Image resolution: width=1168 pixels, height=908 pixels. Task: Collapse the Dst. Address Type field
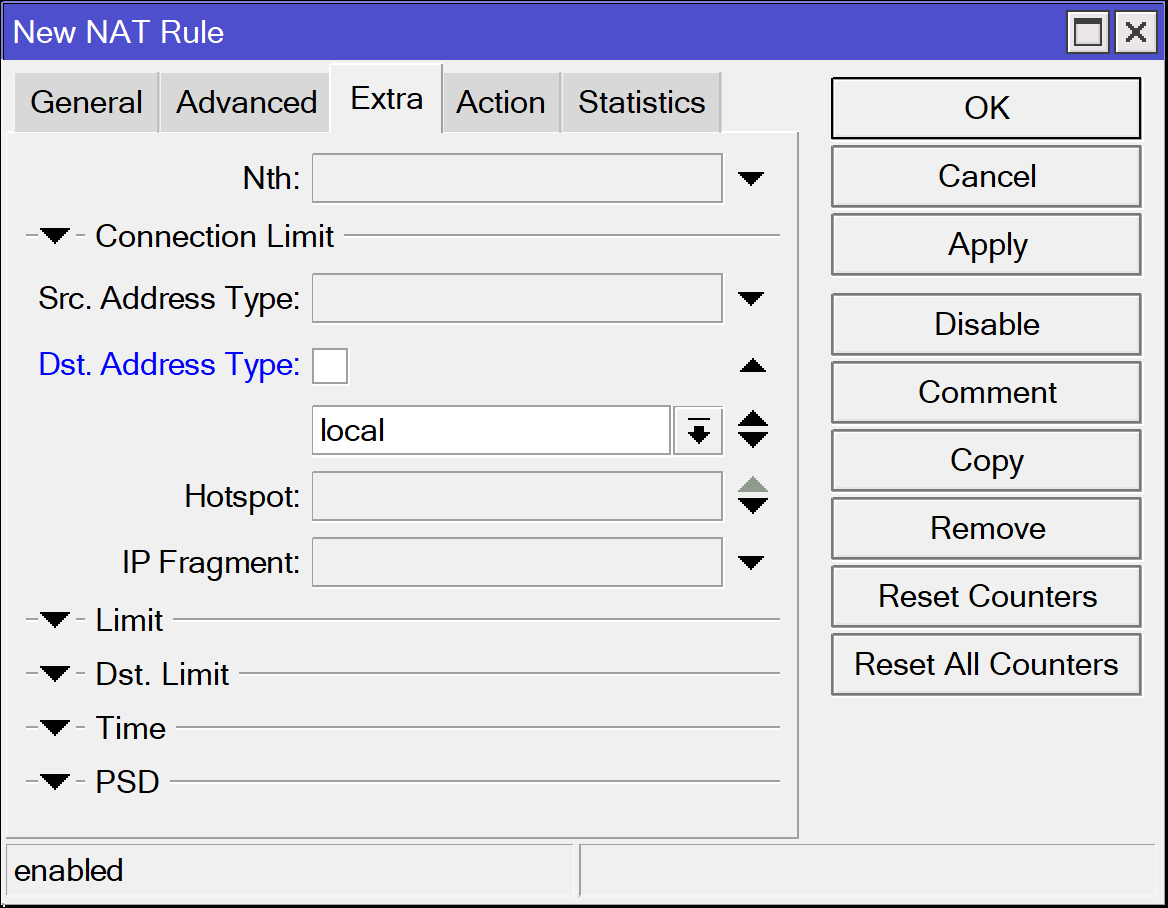(752, 367)
